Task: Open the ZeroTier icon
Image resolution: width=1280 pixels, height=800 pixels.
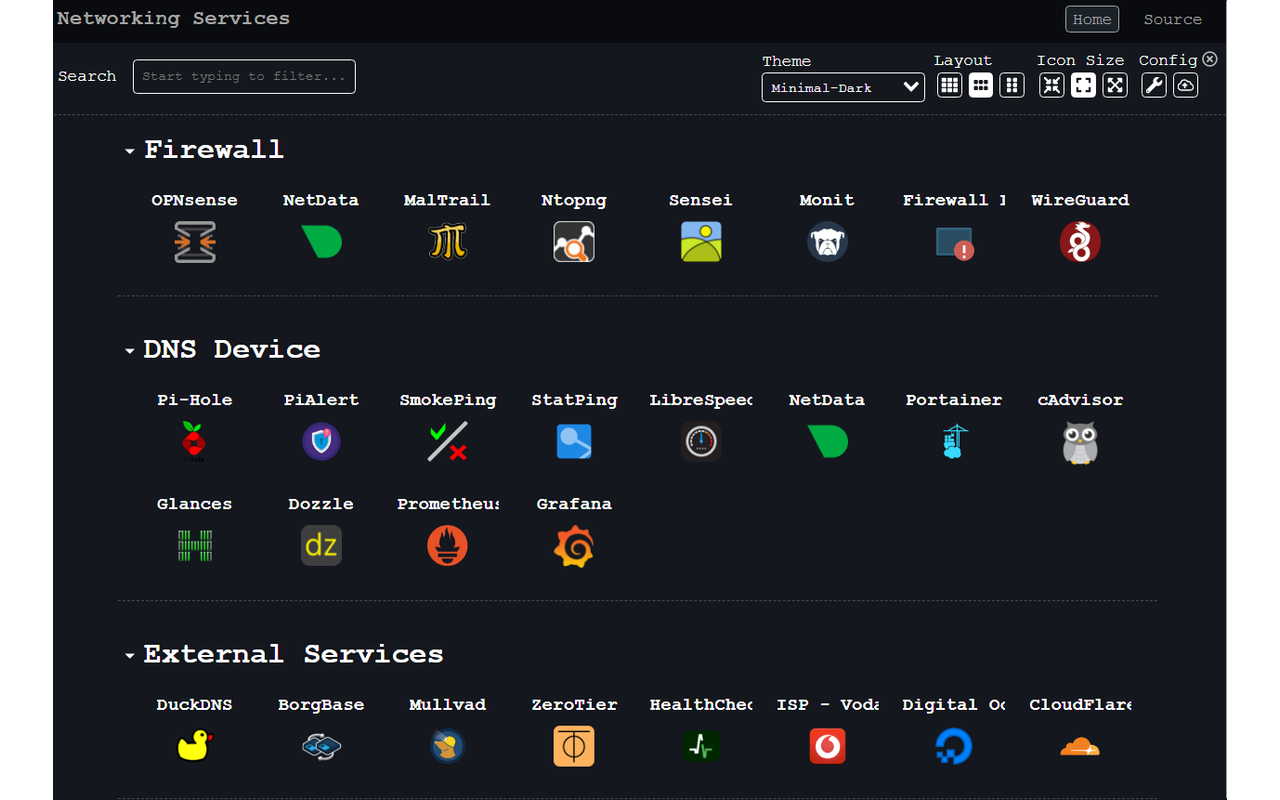Action: coord(574,746)
